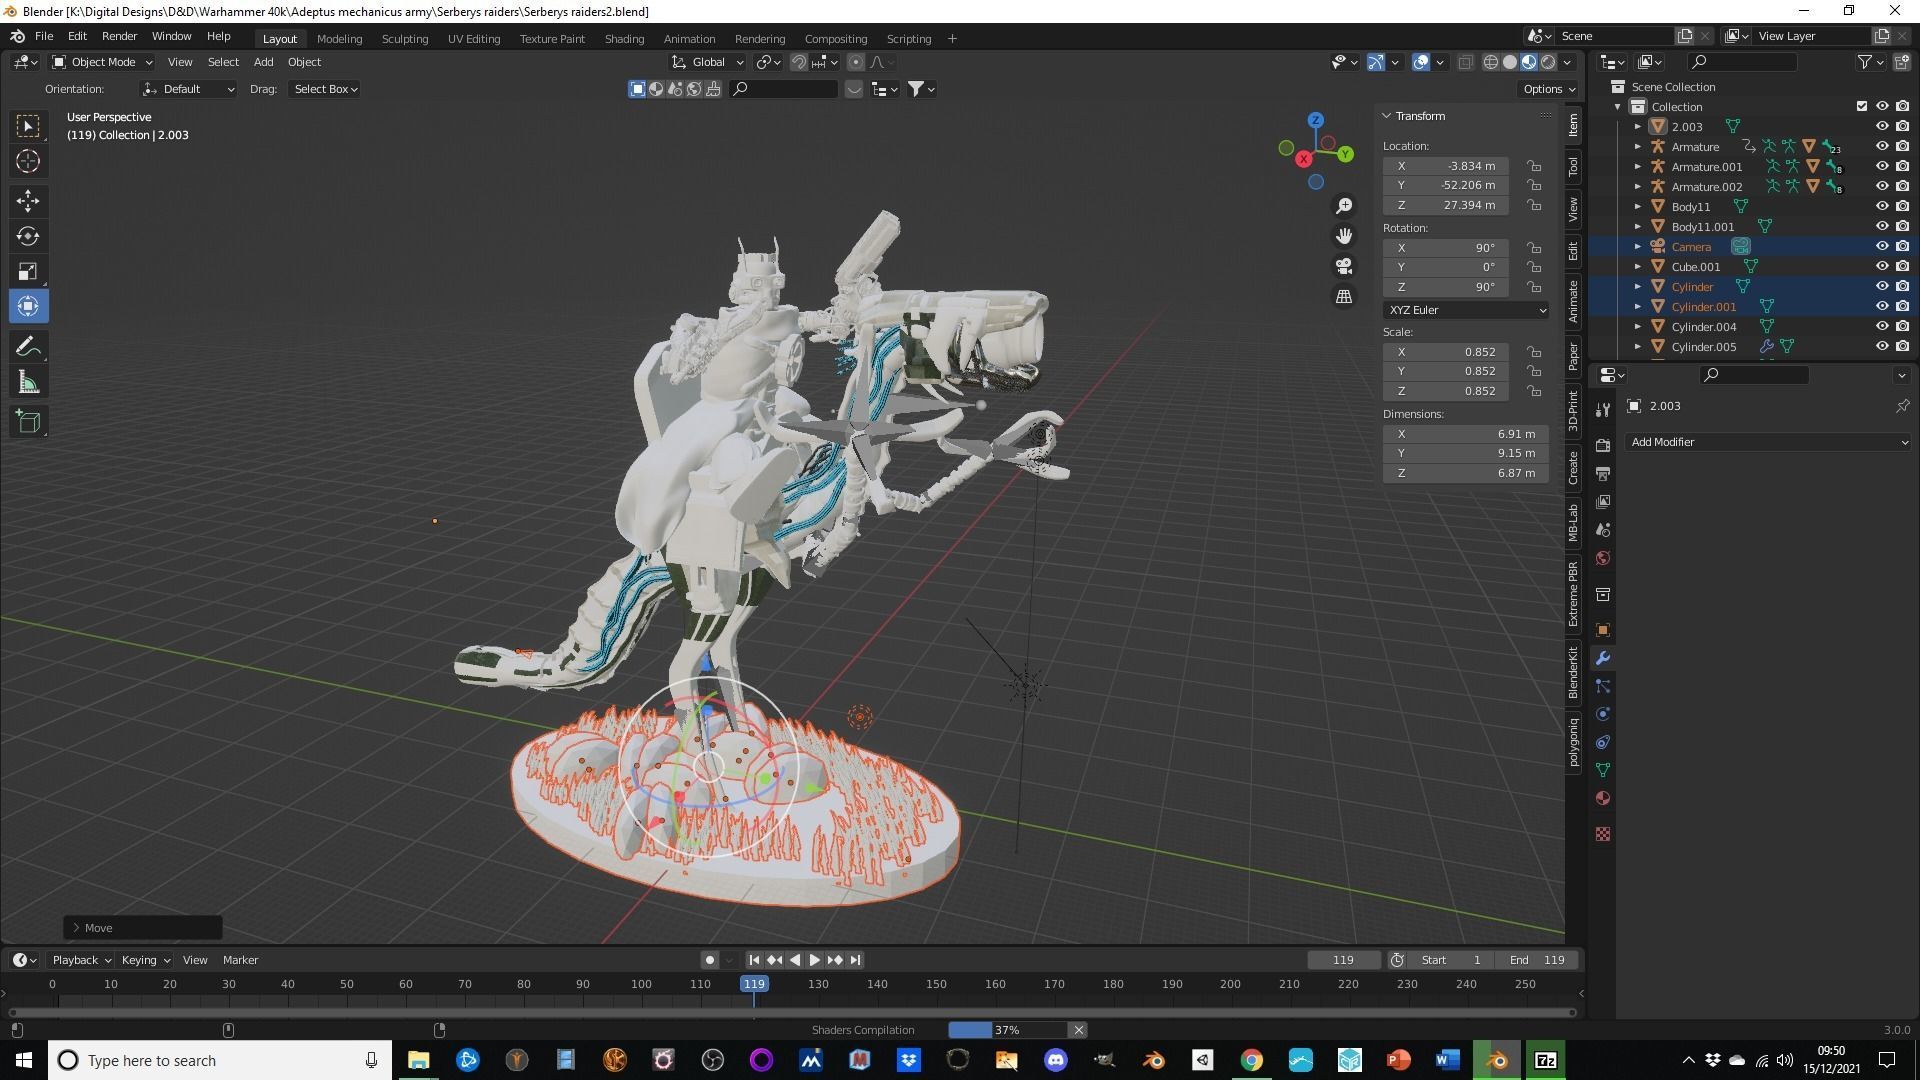Open viewport Options button
Viewport: 1920px width, 1080px height.
point(1549,89)
